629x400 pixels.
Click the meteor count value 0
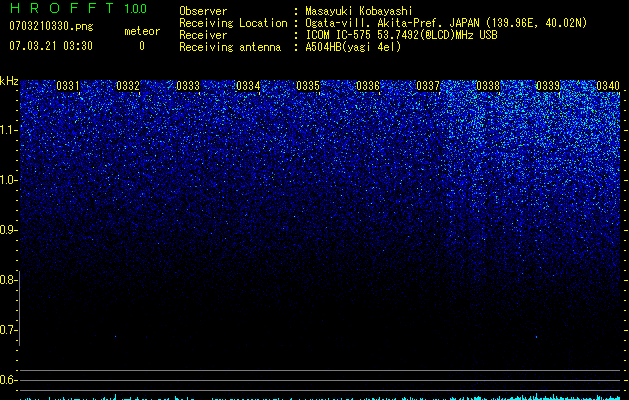click(142, 46)
